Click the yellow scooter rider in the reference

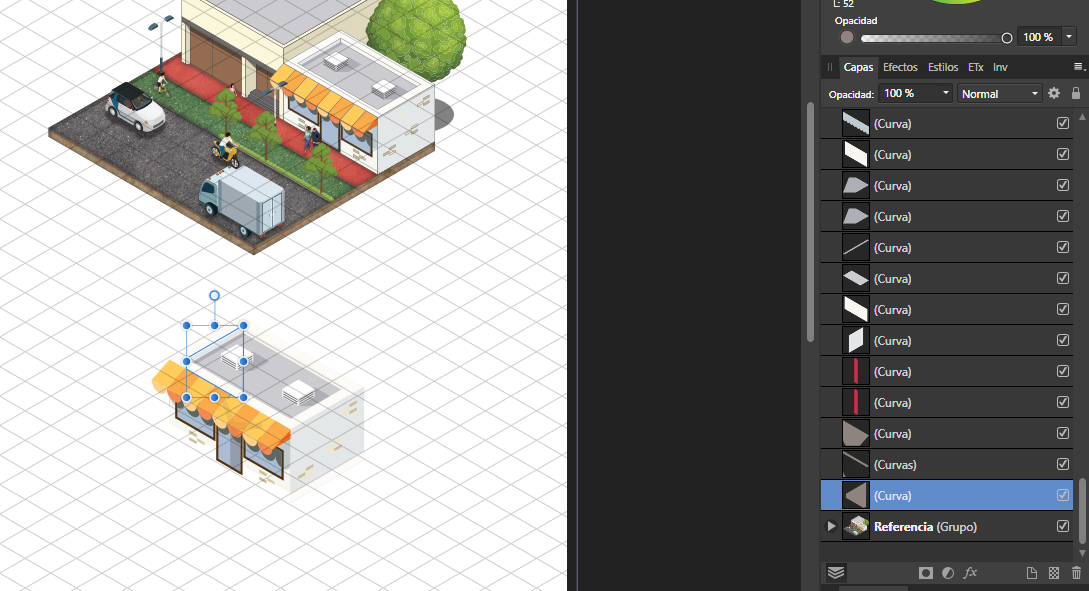tap(226, 149)
